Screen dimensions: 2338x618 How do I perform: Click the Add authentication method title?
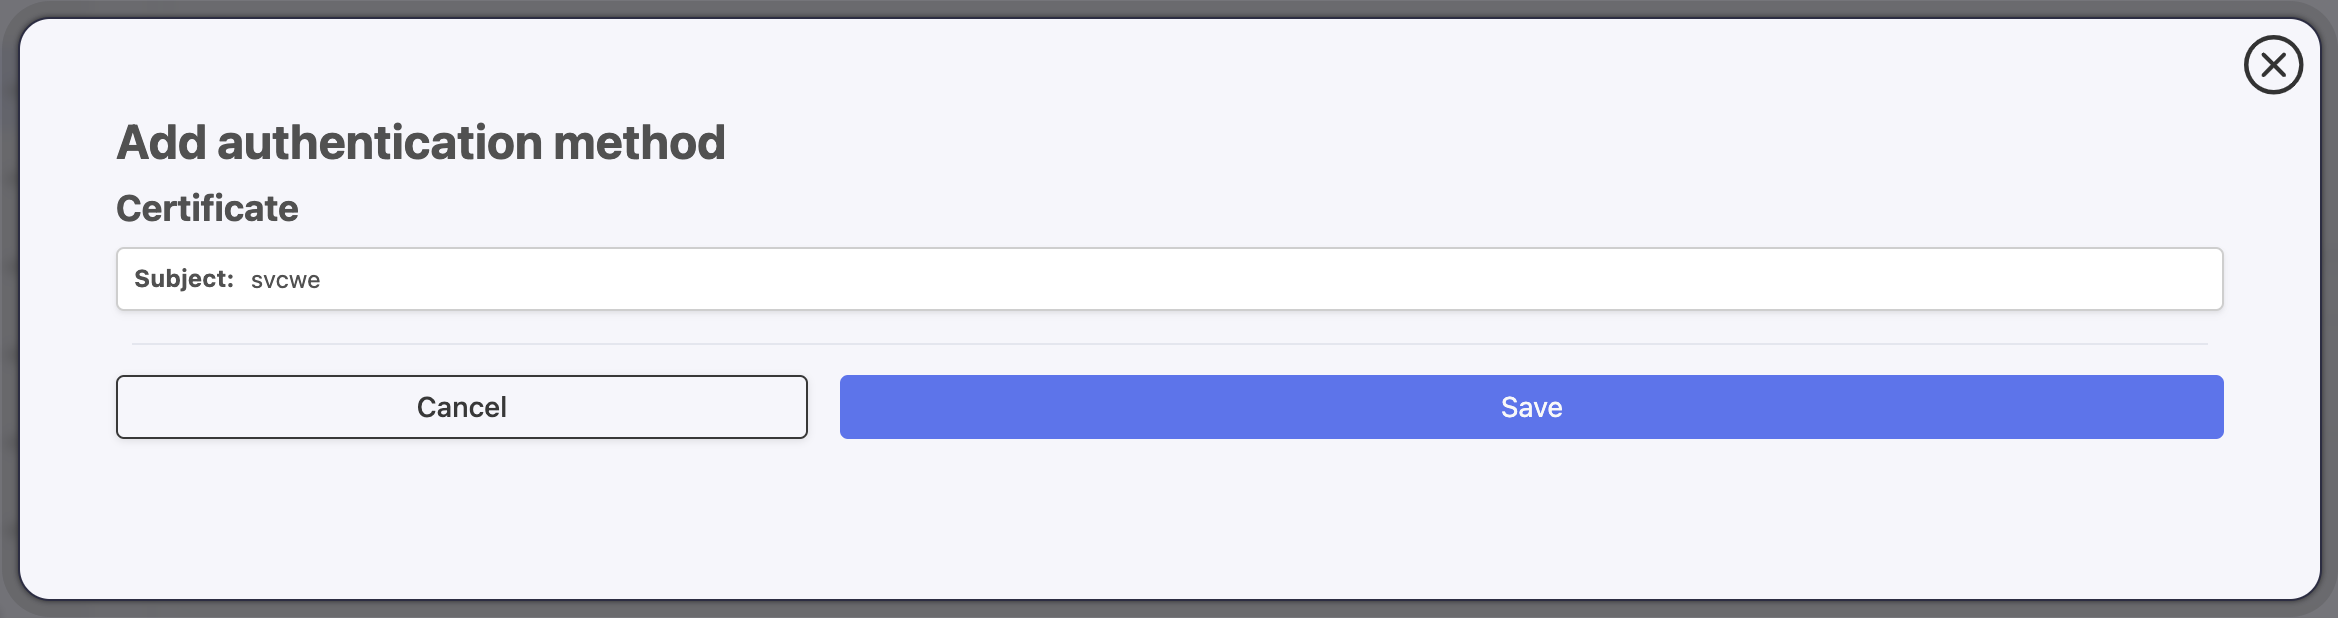[422, 142]
